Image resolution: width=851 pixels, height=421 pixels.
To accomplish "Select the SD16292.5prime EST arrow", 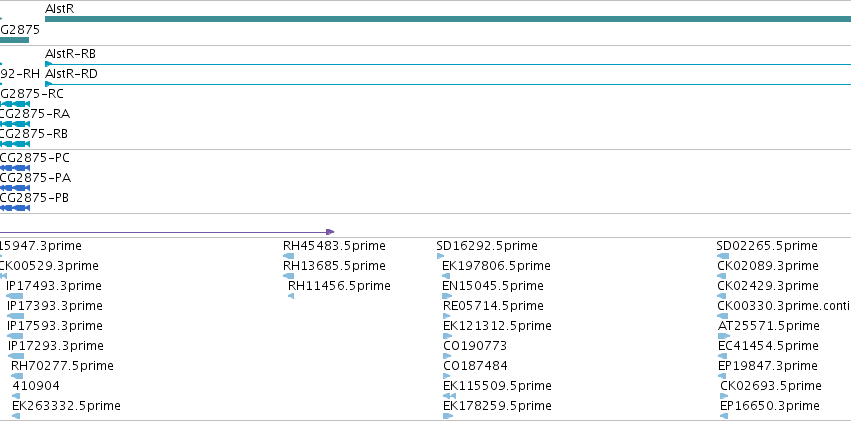I will 440,256.
